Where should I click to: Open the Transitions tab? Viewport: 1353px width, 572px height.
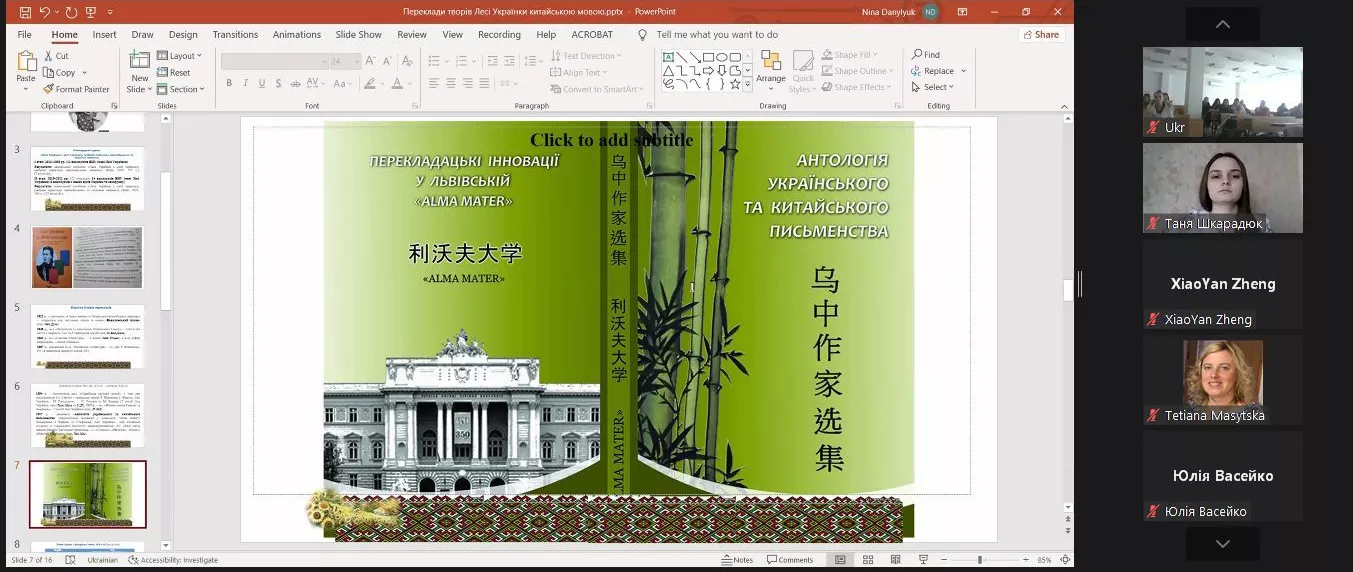pyautogui.click(x=235, y=34)
